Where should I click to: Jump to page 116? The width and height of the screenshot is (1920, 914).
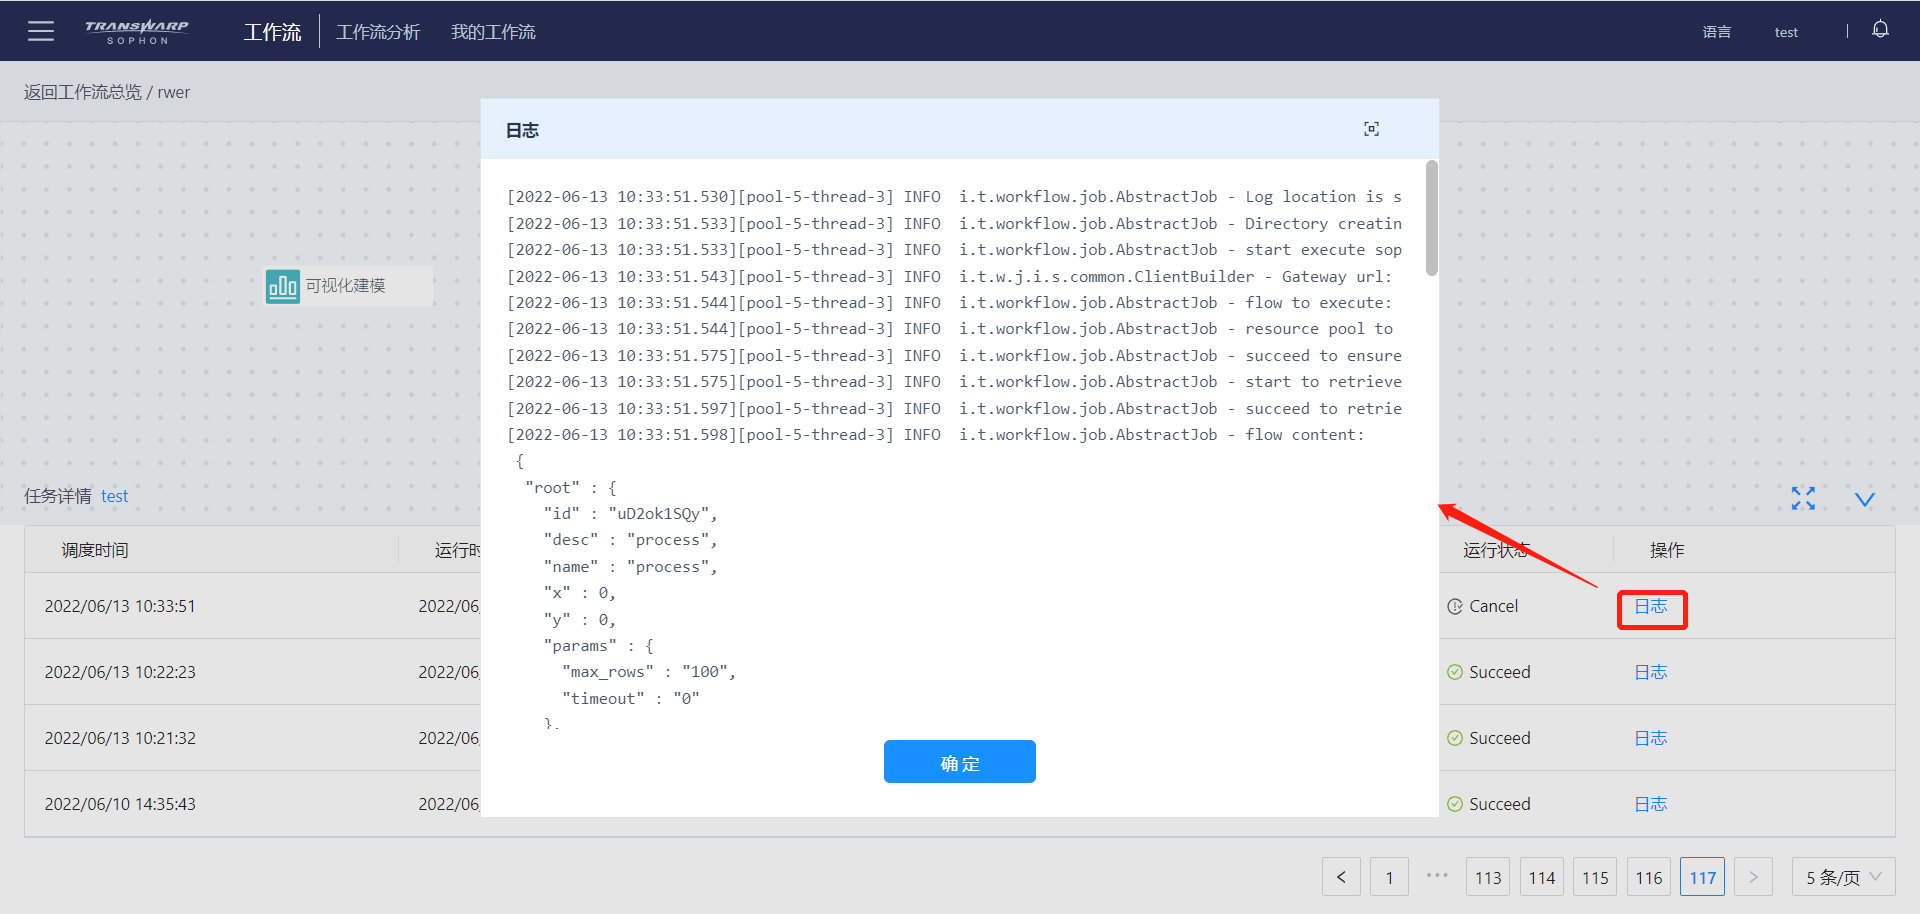click(1649, 877)
